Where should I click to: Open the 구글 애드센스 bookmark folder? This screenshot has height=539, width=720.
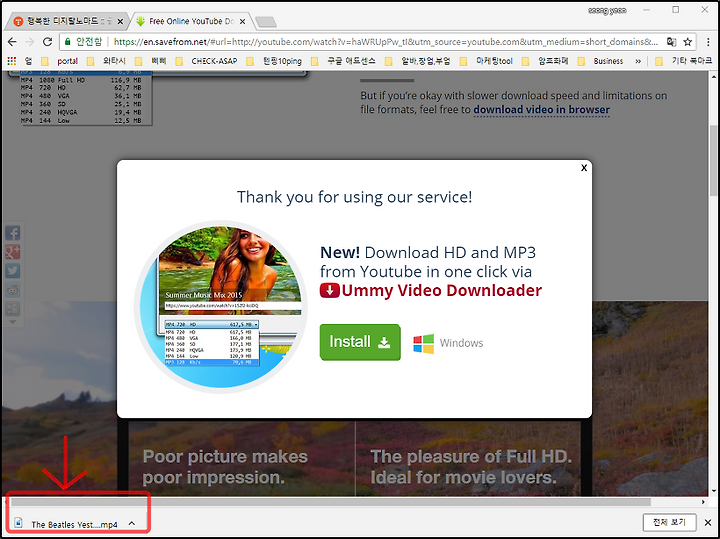[x=344, y=61]
